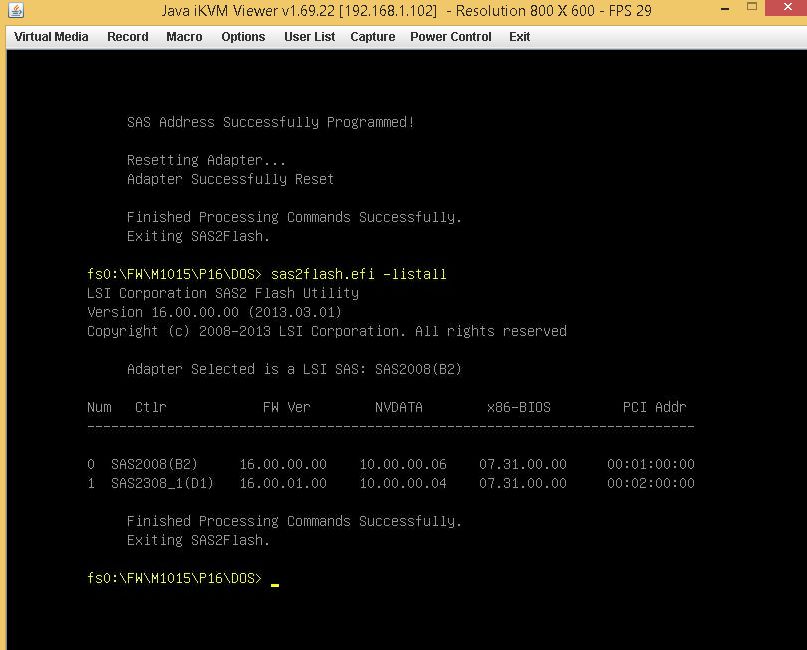Click the 'PCI Addr' column header
This screenshot has height=650, width=807.
(655, 407)
